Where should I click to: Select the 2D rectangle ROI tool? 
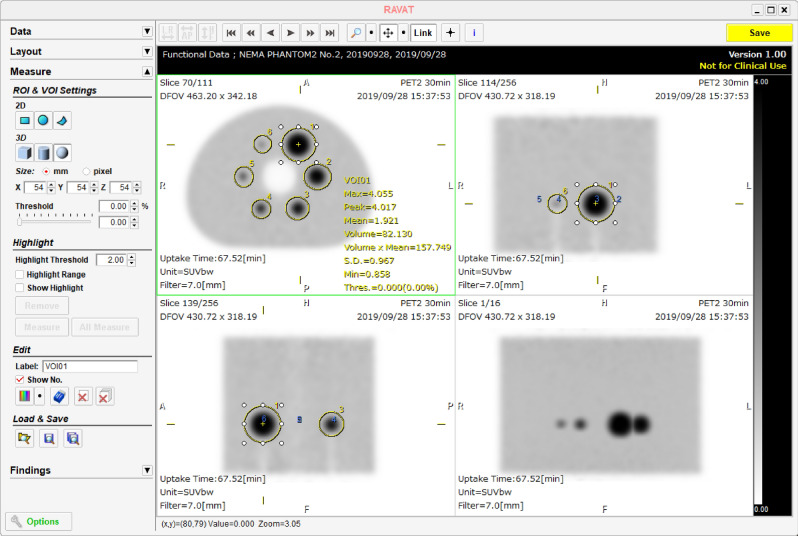click(25, 120)
